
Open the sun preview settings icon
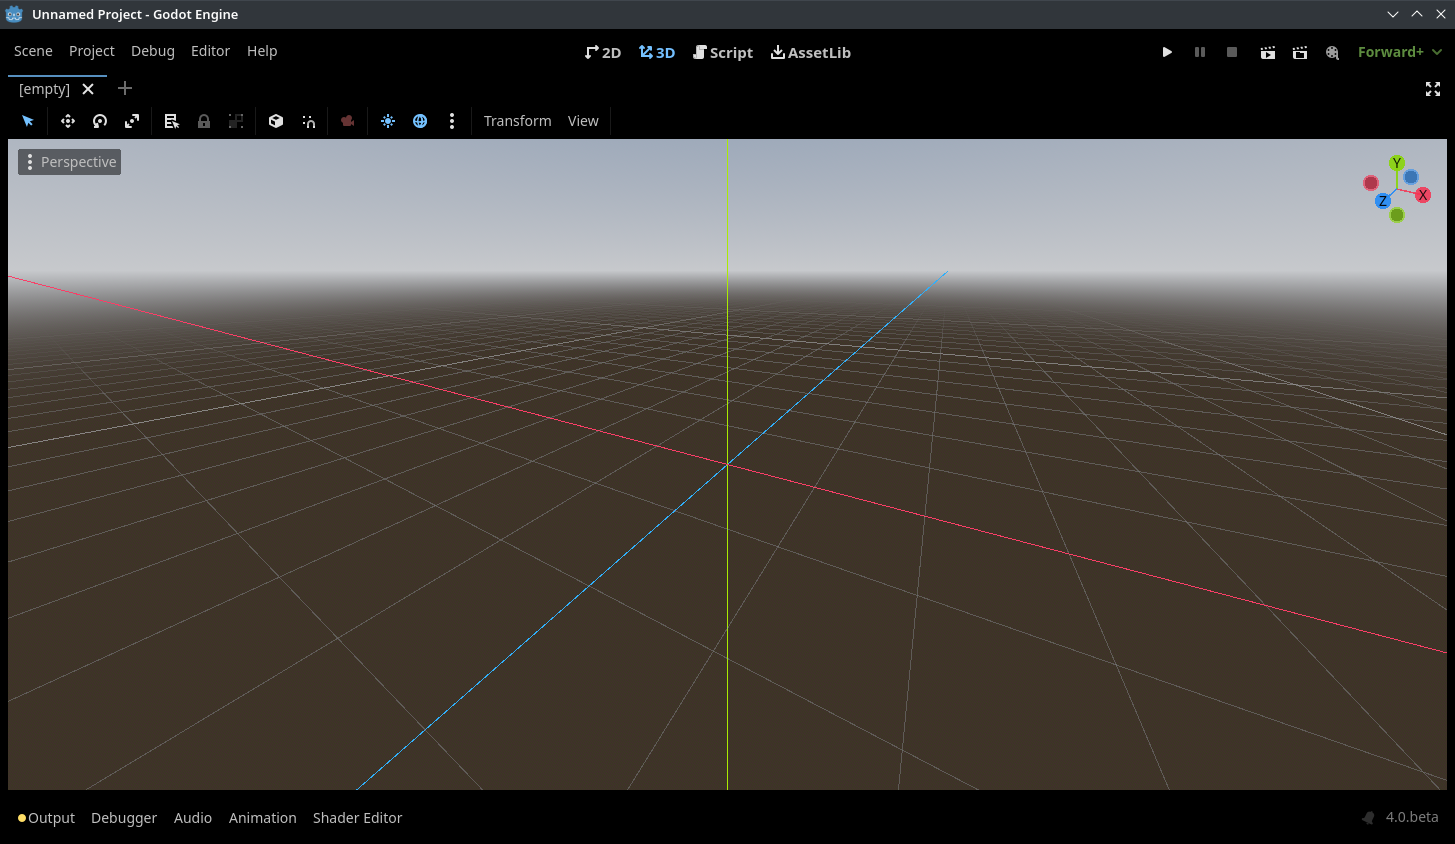click(388, 120)
